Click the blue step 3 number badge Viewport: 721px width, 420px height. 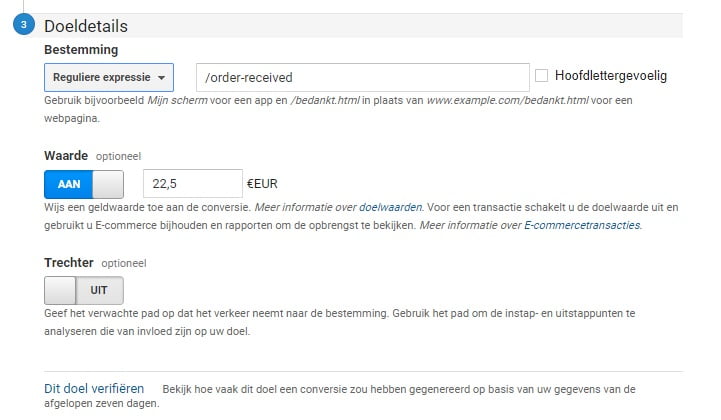coord(23,26)
